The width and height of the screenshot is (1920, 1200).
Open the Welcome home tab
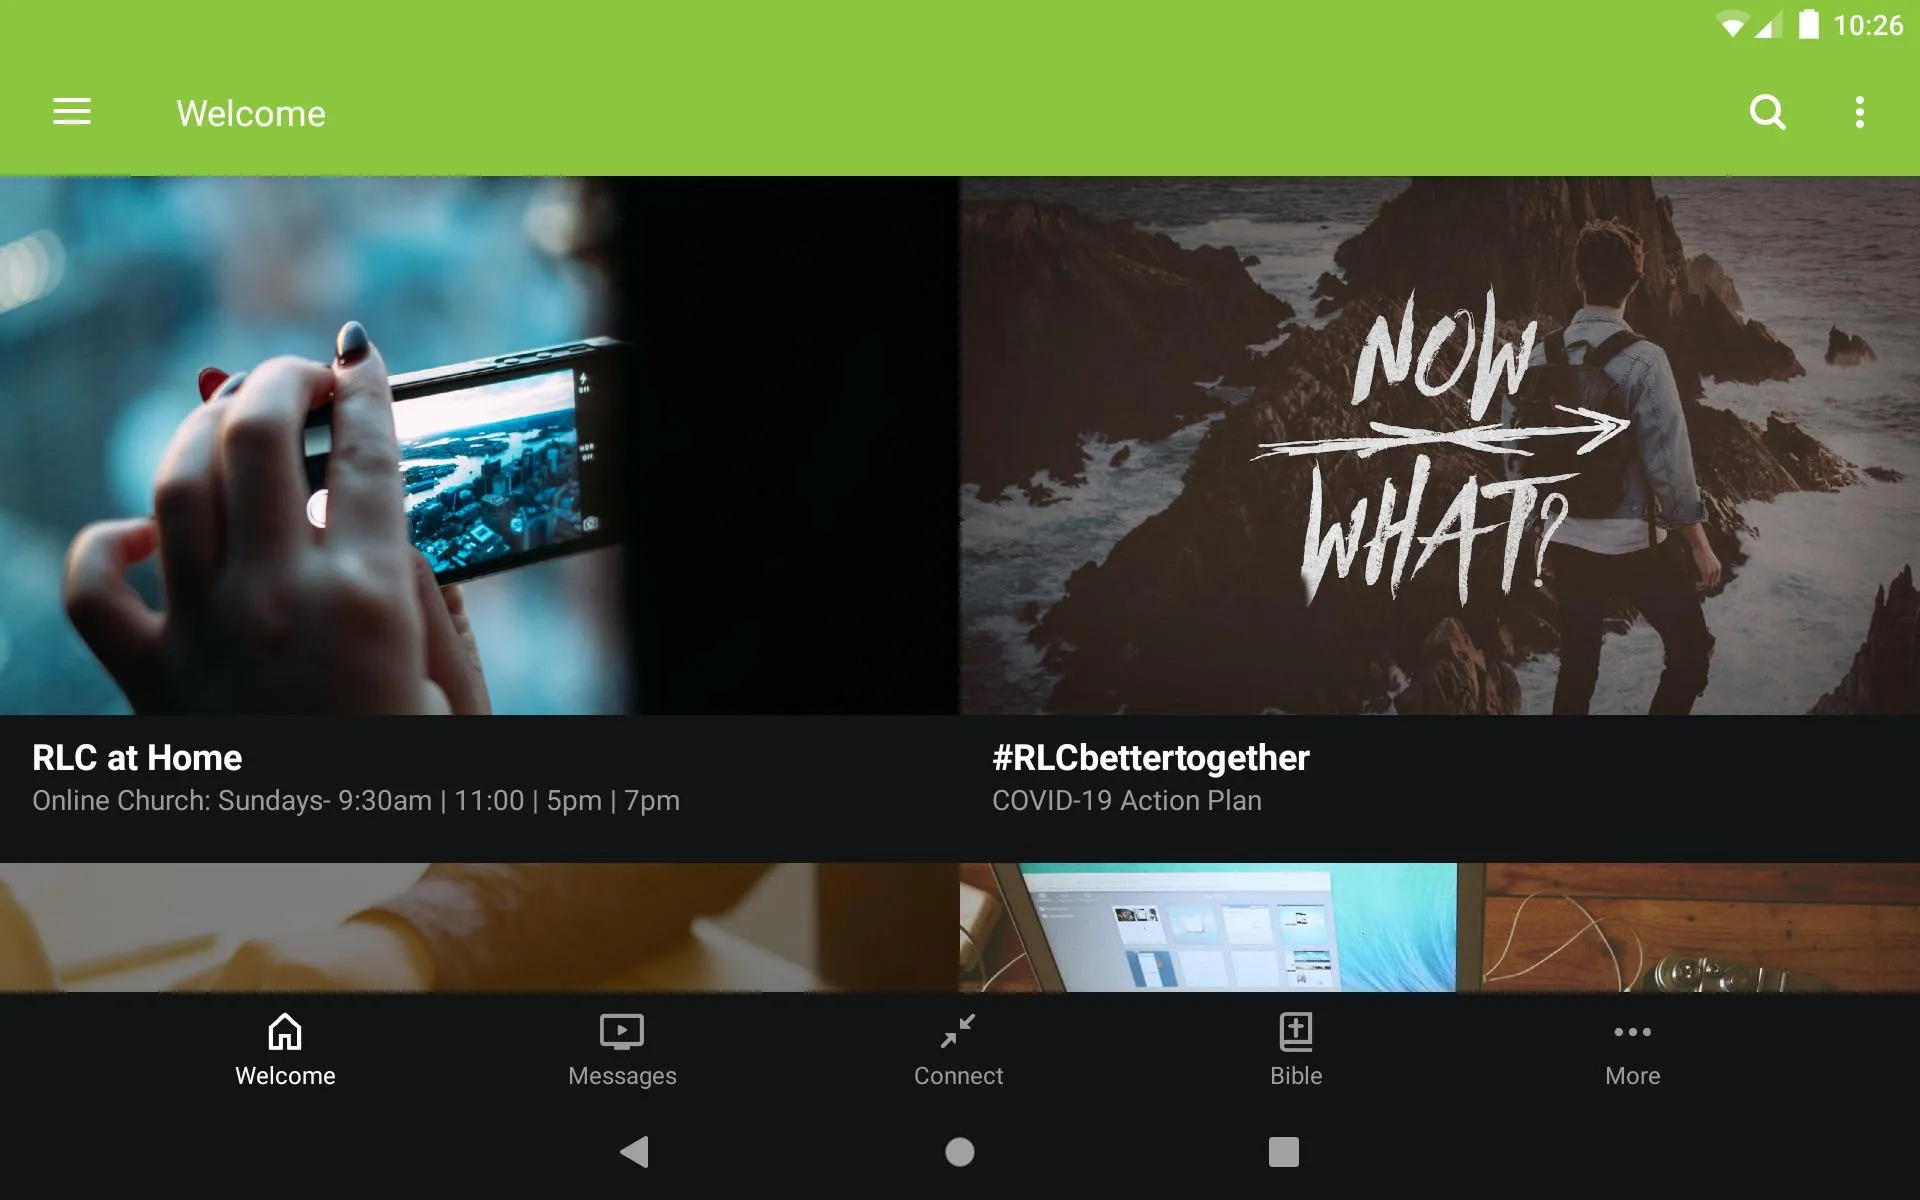click(283, 1047)
